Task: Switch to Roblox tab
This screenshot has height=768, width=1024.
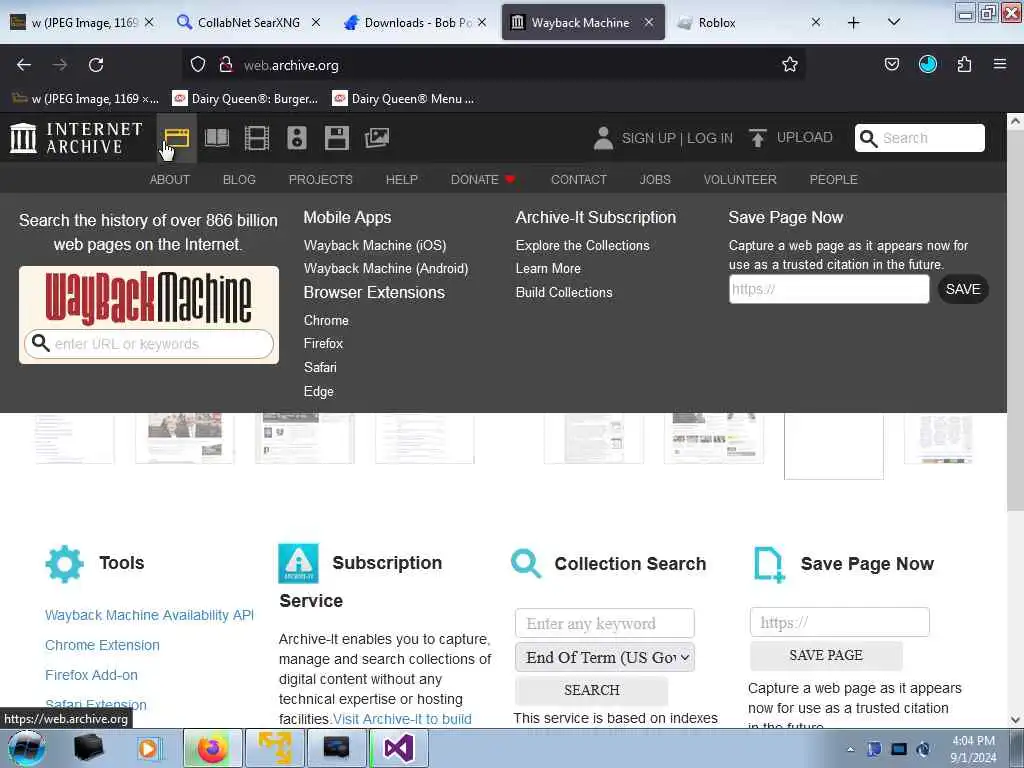Action: coord(746,23)
